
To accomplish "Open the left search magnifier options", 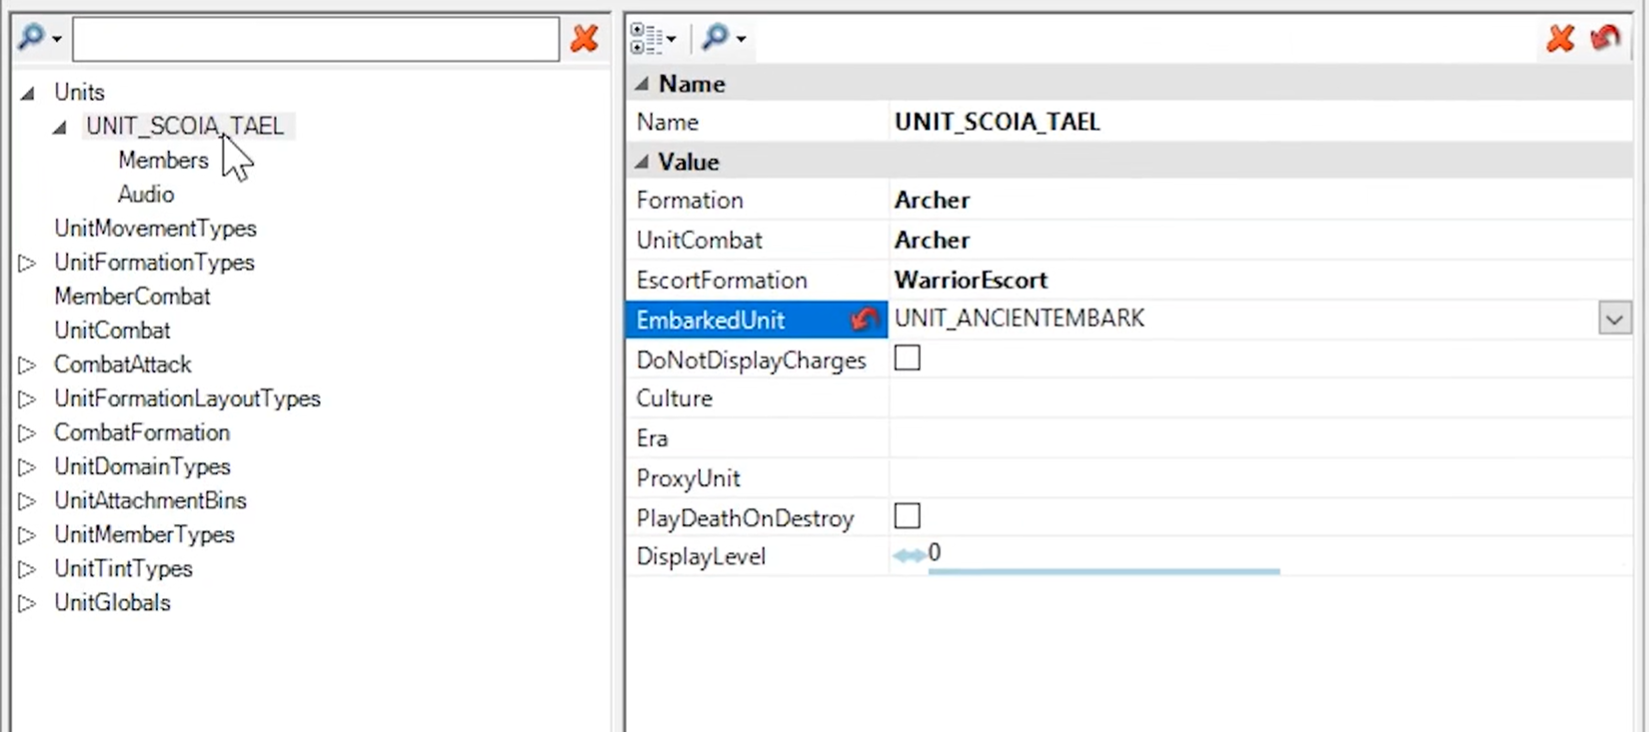I will [x=41, y=38].
